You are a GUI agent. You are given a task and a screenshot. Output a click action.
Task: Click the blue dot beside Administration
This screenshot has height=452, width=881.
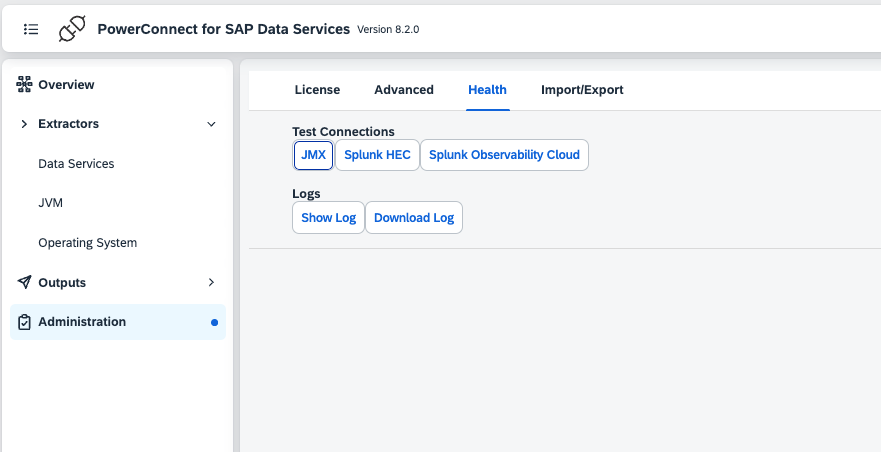pos(214,323)
